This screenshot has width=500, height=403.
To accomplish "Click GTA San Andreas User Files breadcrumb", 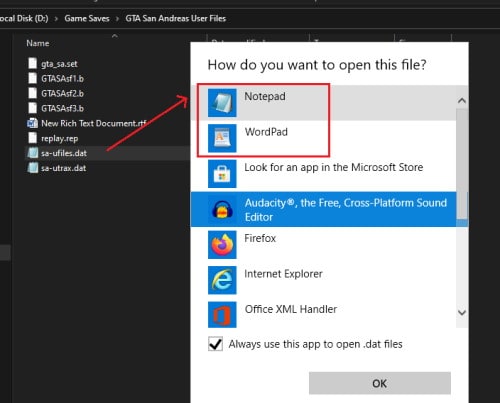I will pos(176,18).
